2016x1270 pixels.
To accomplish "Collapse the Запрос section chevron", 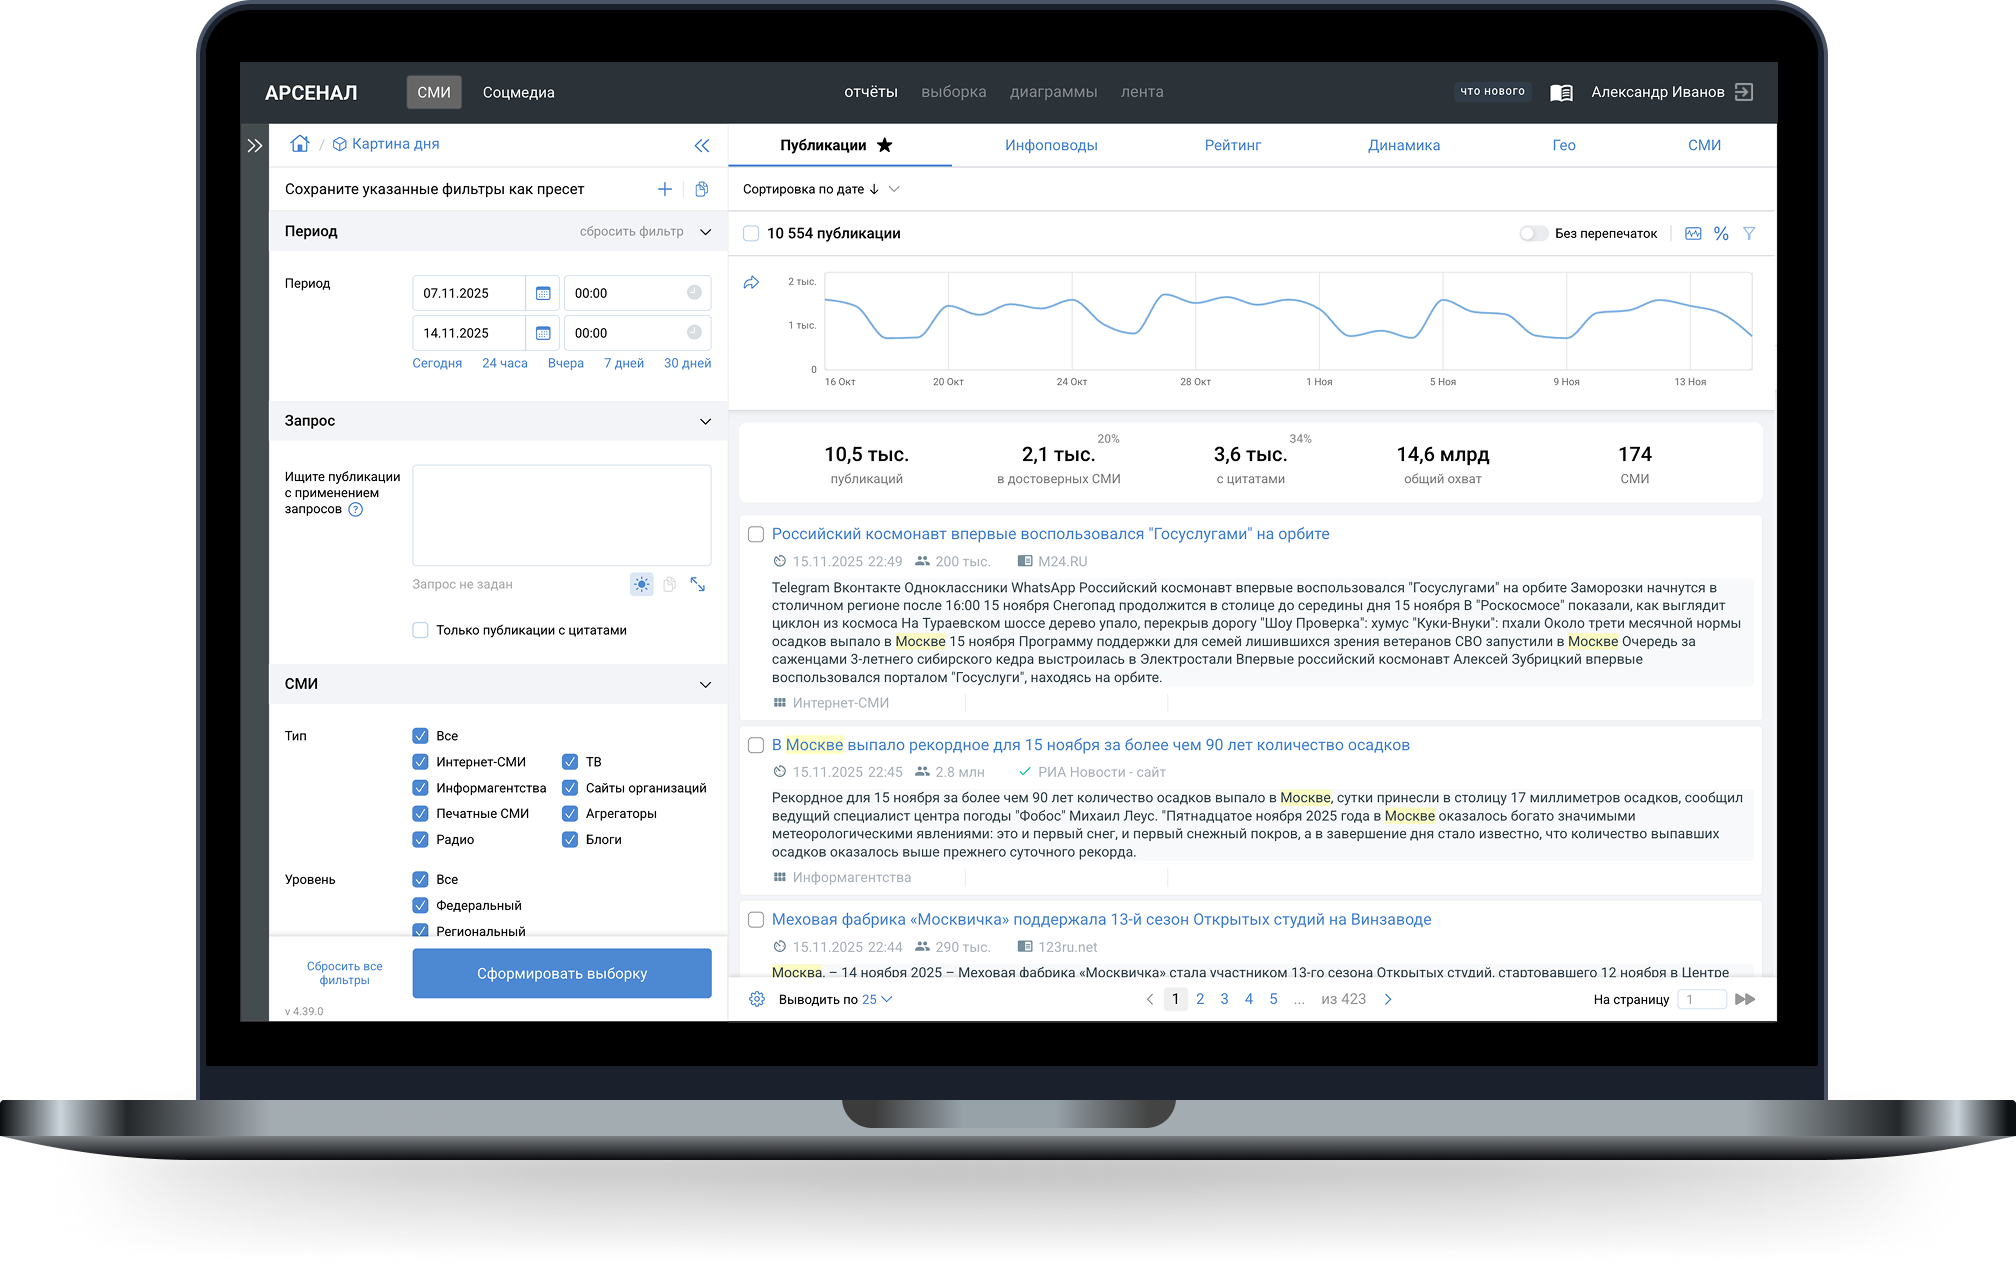I will coord(705,421).
